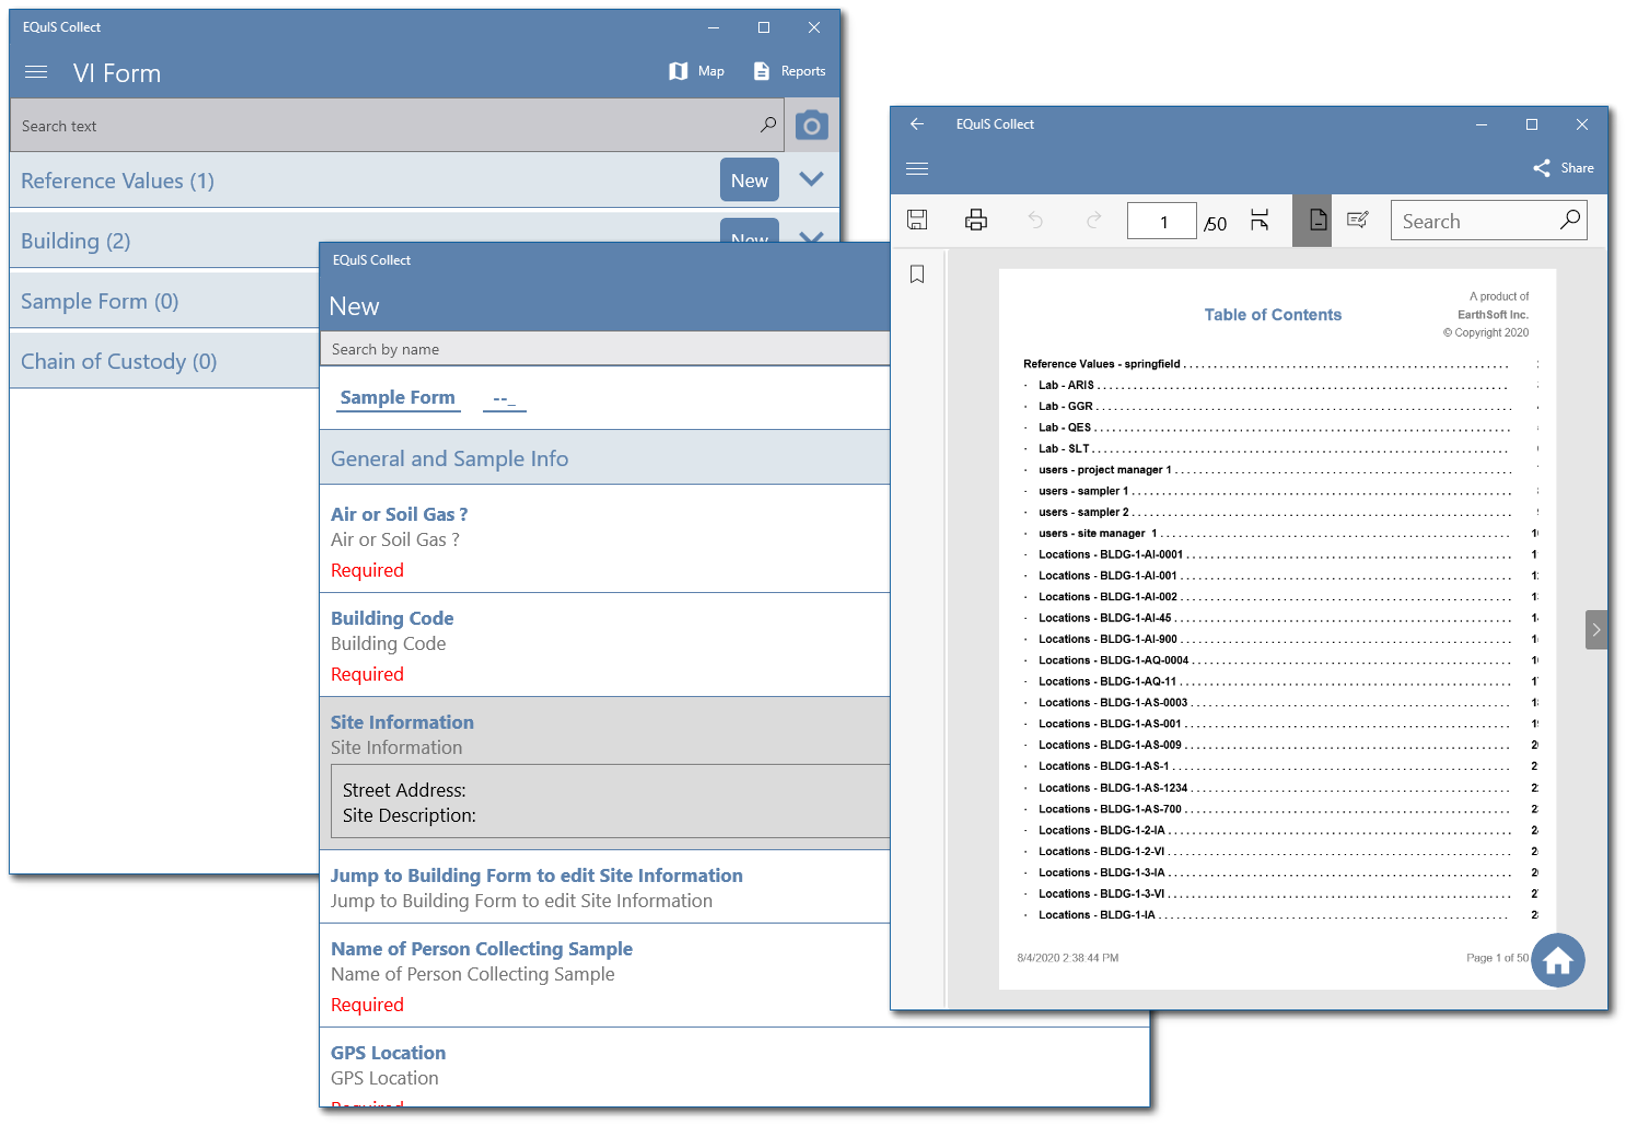Screen dimensions: 1626x1125
Task: Toggle the single page view mode
Action: (x=1316, y=220)
